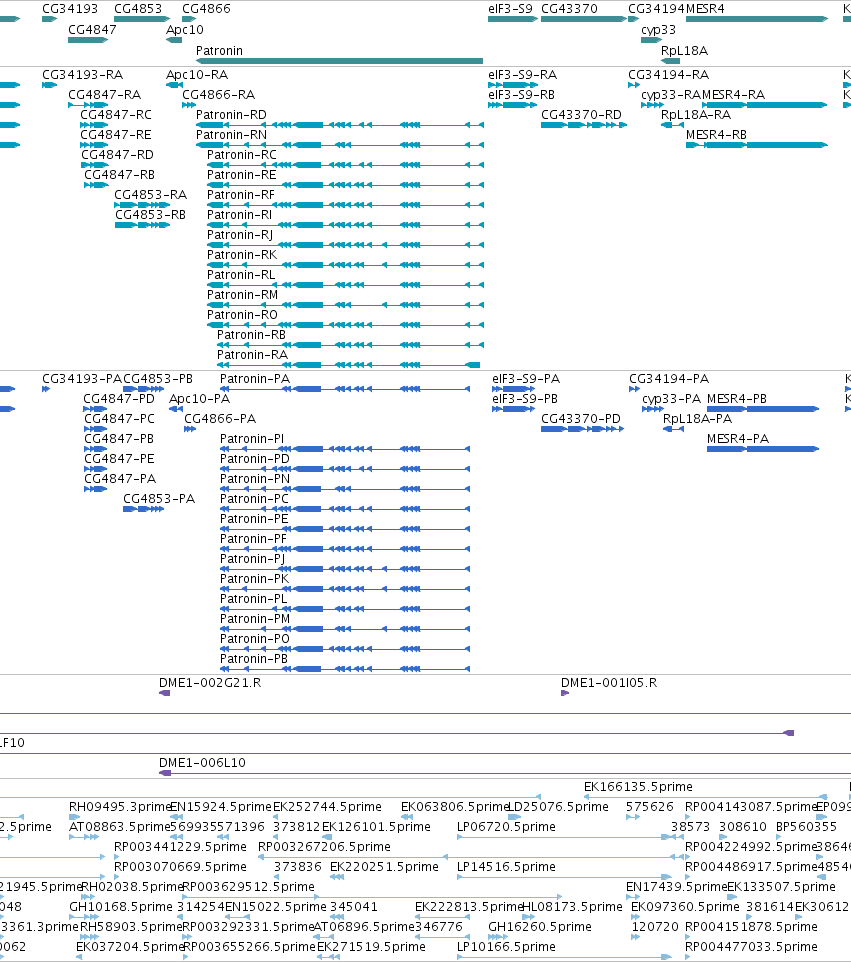Click the EK252744.5prime EST label

327,806
